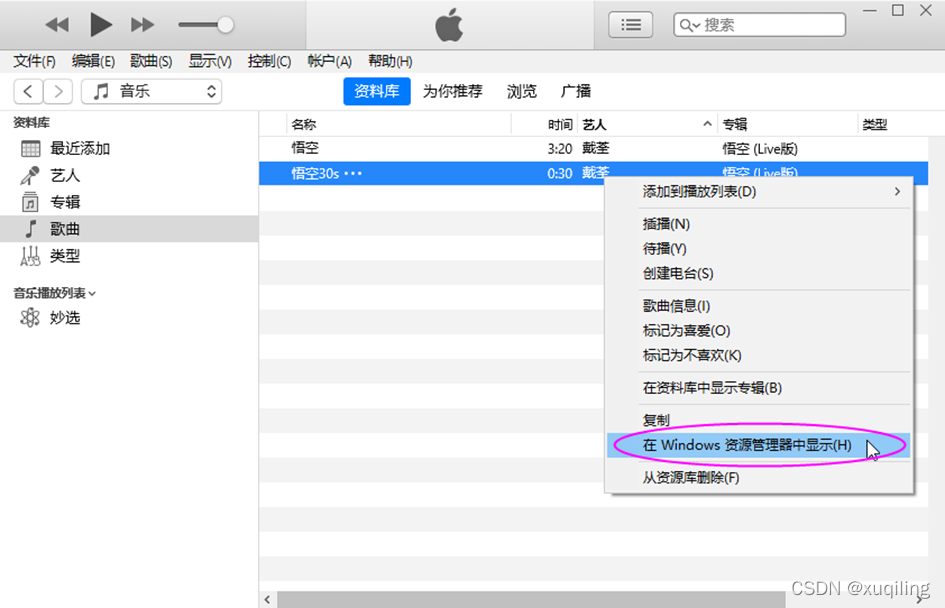The height and width of the screenshot is (608, 945).
Task: Click the search magnifier dropdown icon
Action: [x=689, y=25]
